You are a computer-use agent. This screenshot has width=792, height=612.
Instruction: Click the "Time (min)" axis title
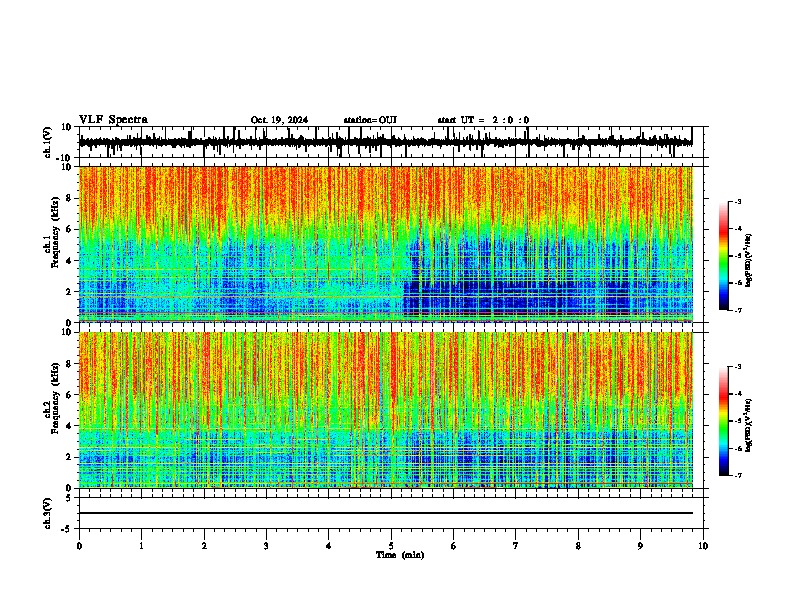[400, 555]
